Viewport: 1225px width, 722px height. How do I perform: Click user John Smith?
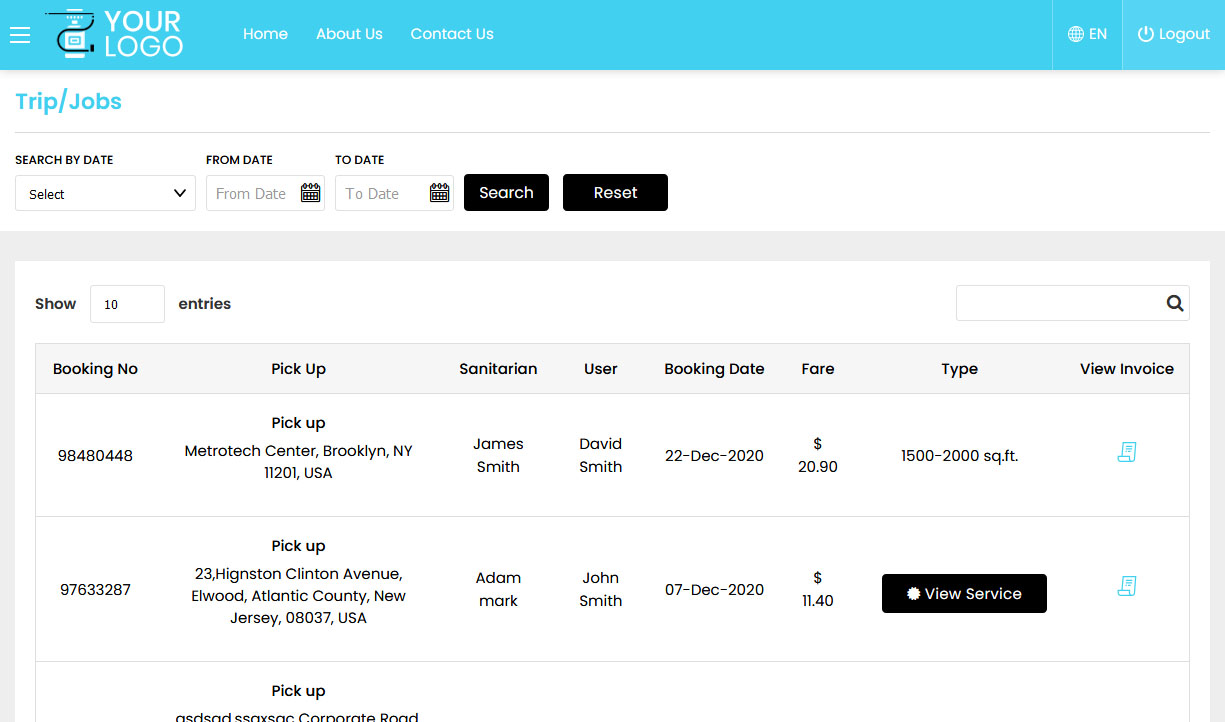click(x=601, y=589)
